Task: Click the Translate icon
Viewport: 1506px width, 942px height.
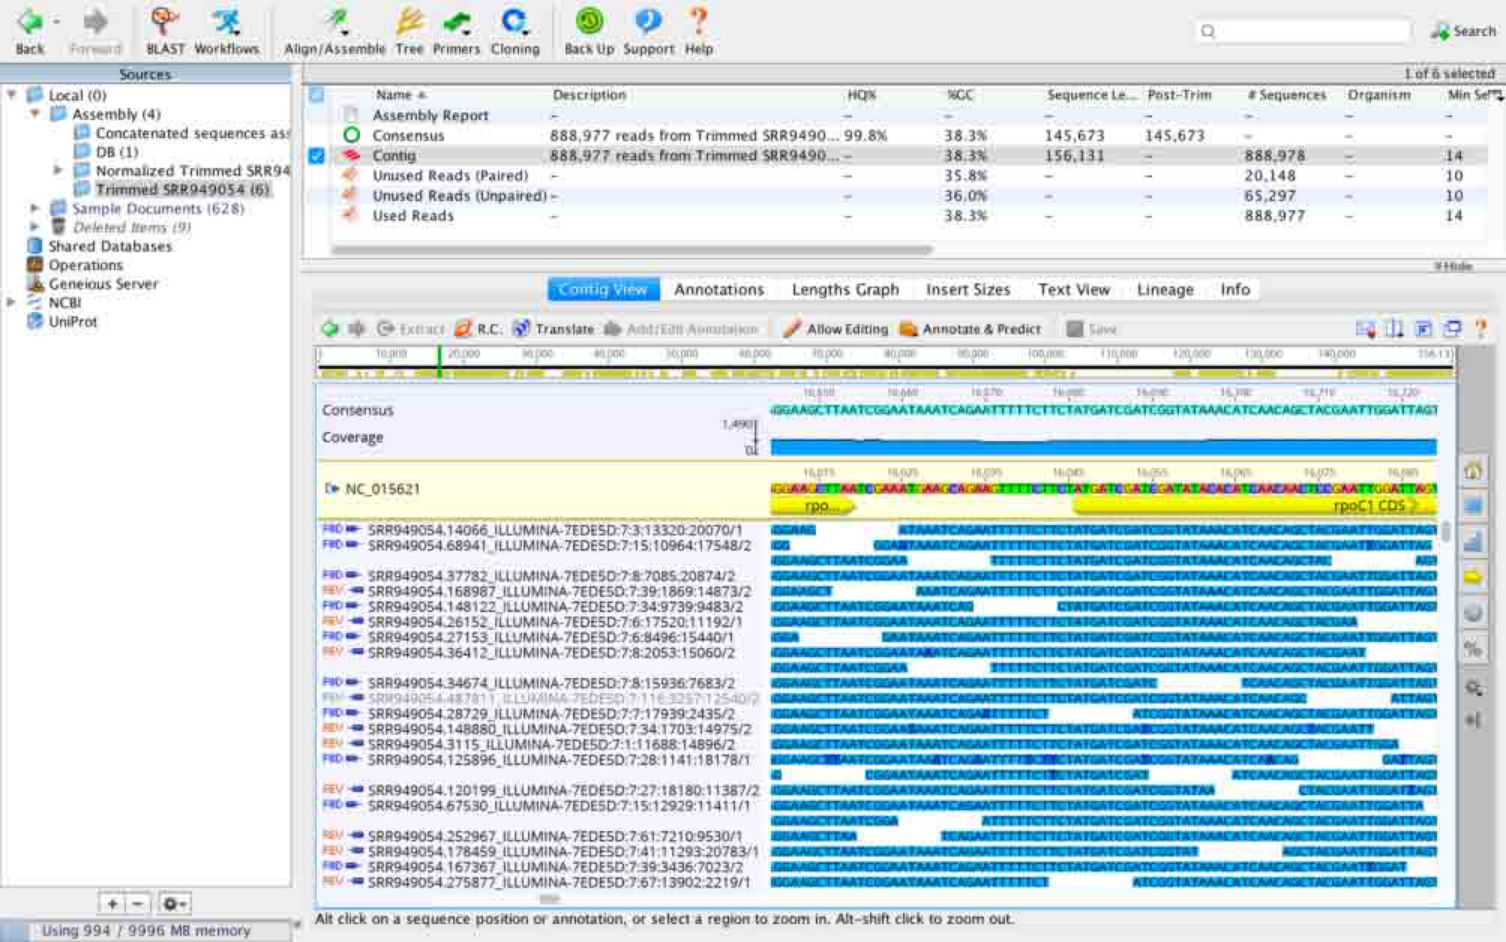Action: coord(521,329)
